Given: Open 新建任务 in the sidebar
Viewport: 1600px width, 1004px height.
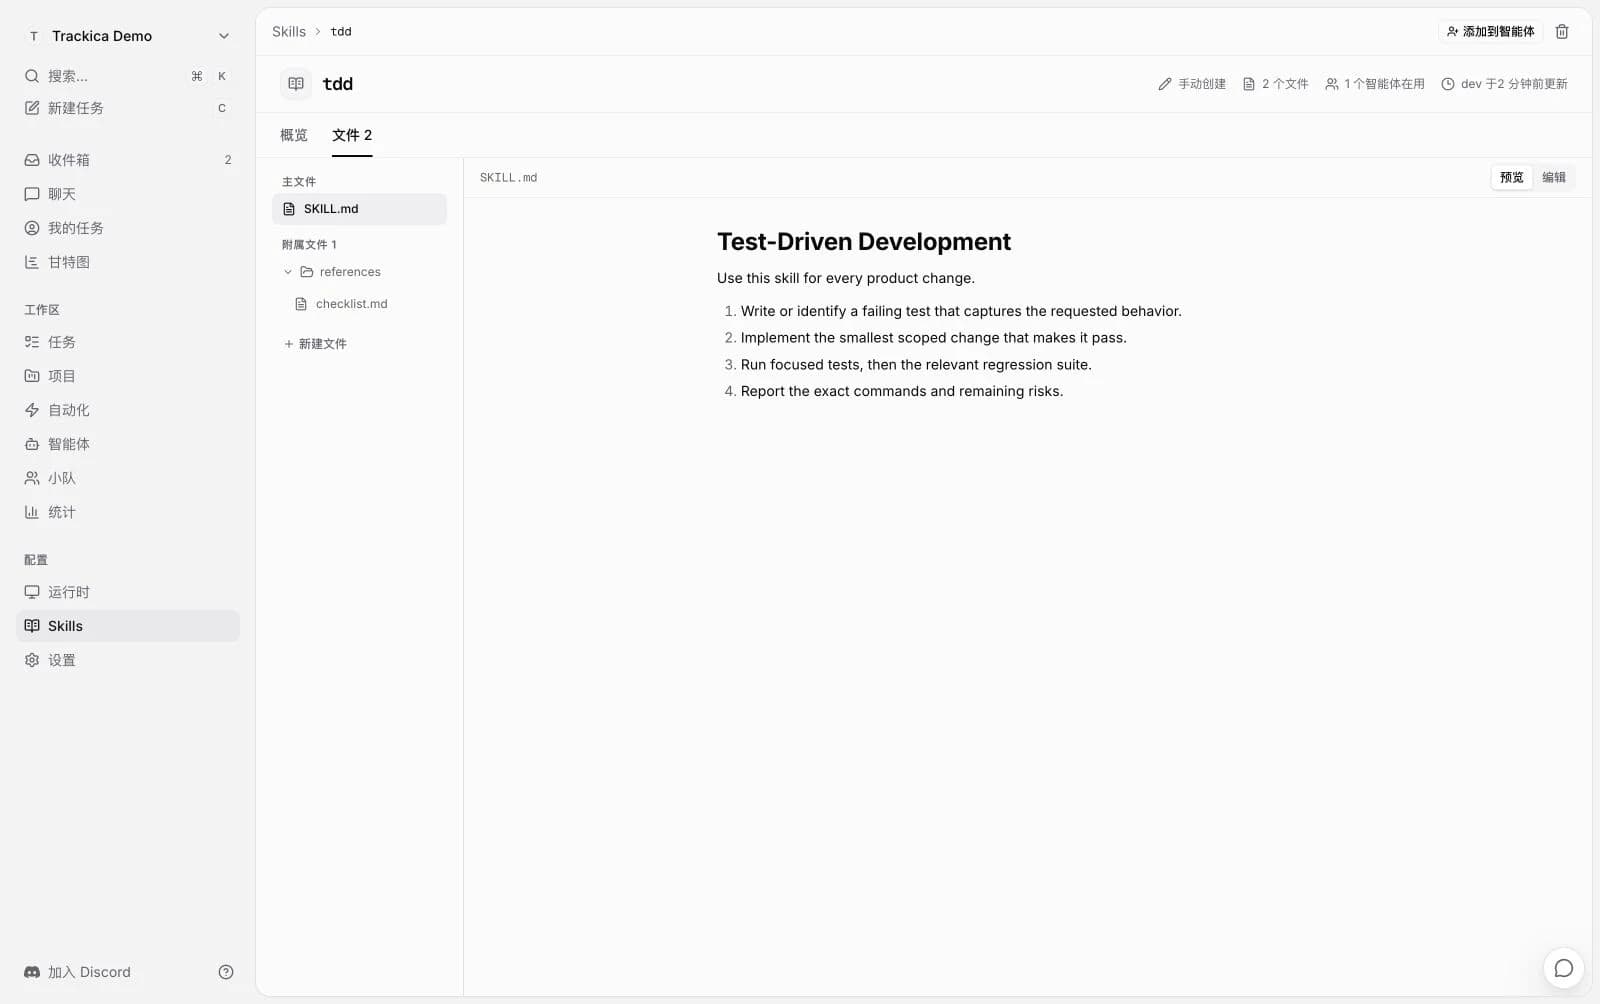Looking at the screenshot, I should coord(127,108).
